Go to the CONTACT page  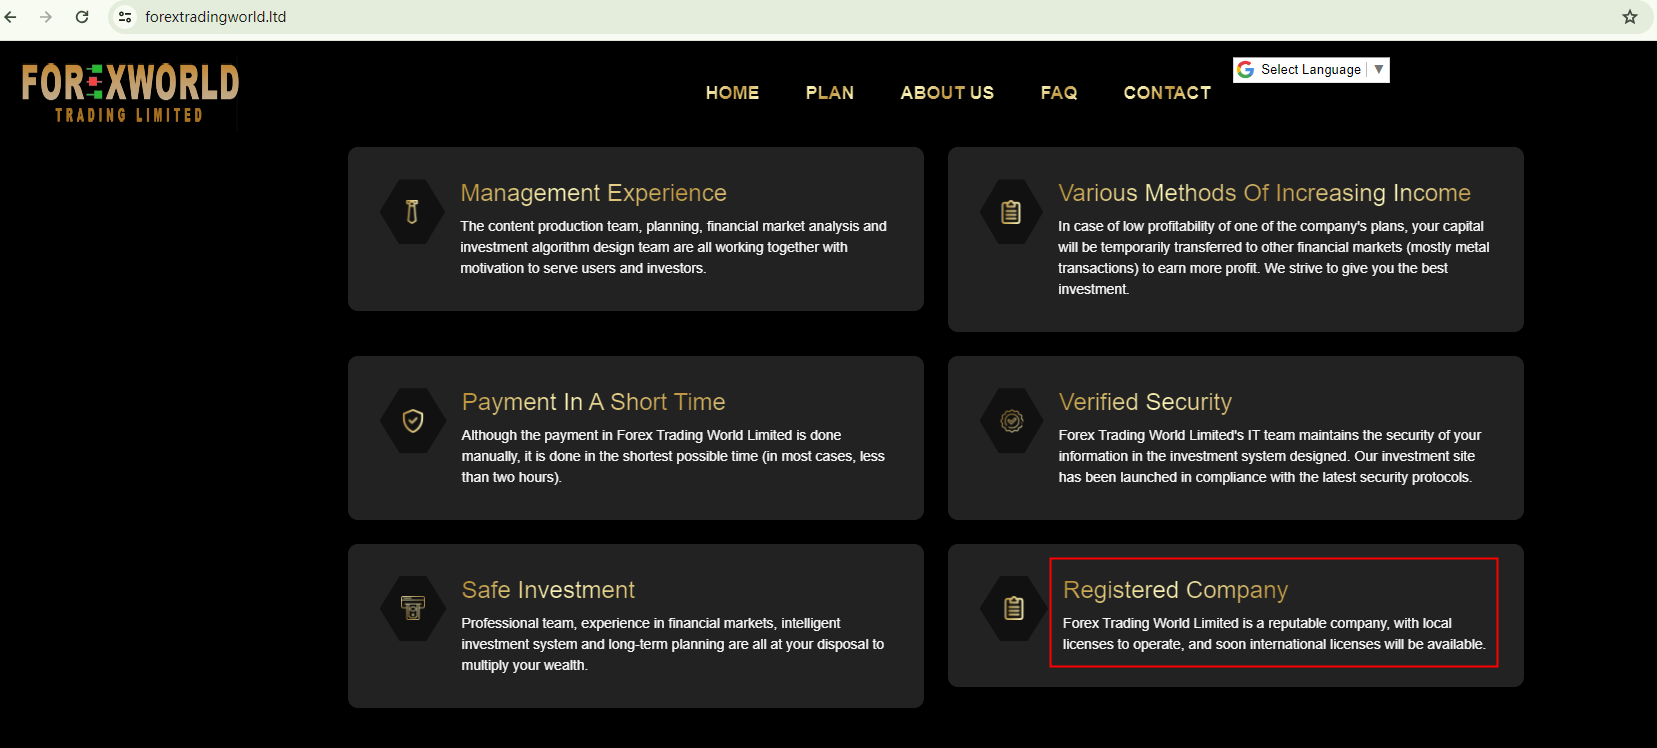point(1167,93)
